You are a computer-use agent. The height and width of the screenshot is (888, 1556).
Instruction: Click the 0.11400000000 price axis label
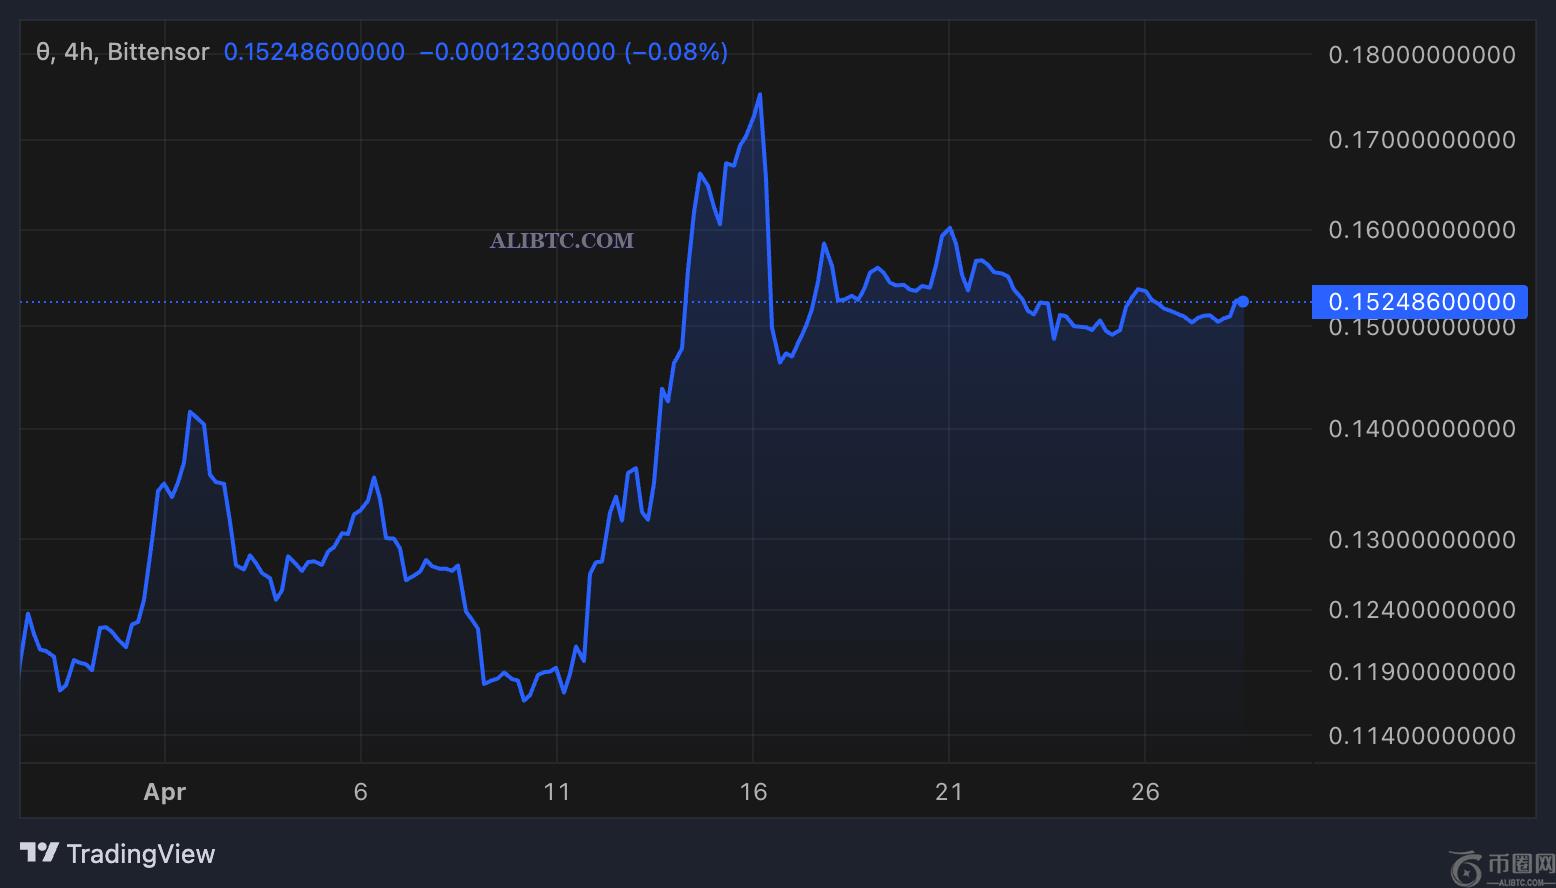[1421, 736]
